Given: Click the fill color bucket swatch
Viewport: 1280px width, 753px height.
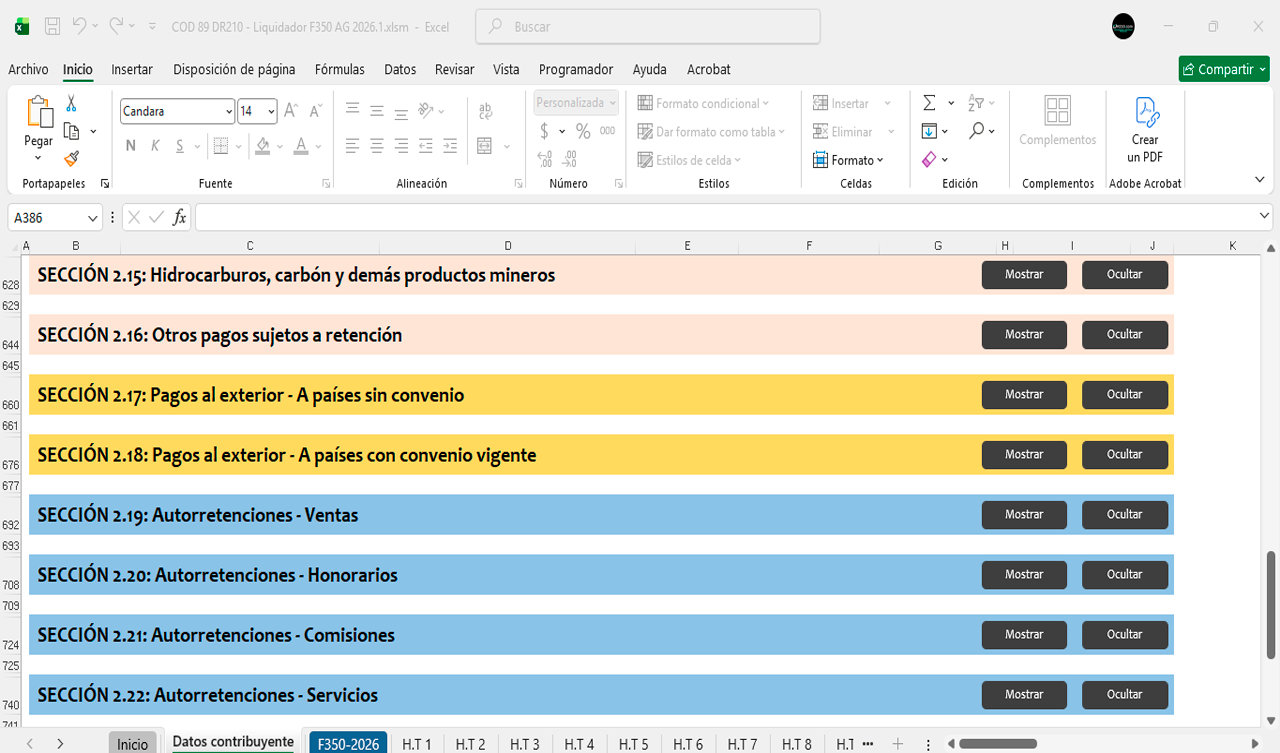Looking at the screenshot, I should point(262,146).
